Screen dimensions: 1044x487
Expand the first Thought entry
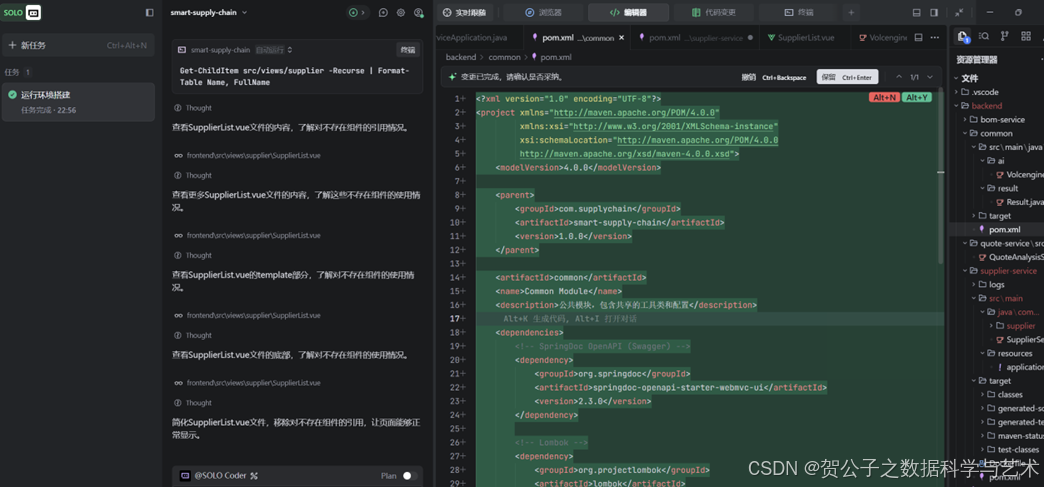coord(193,108)
